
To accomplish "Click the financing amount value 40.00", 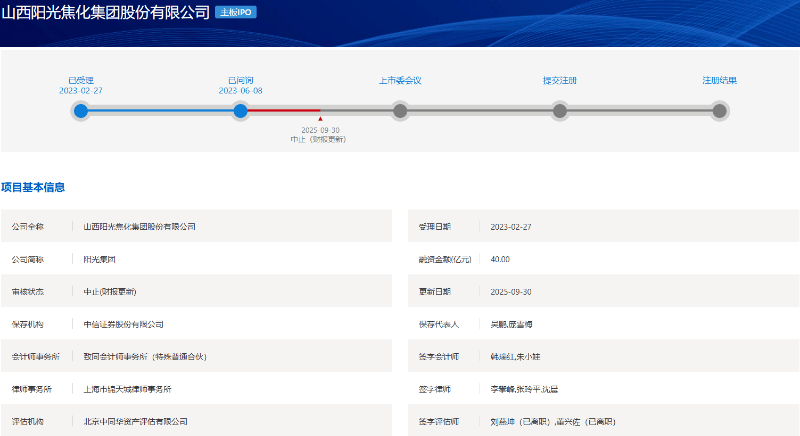I will [500, 259].
